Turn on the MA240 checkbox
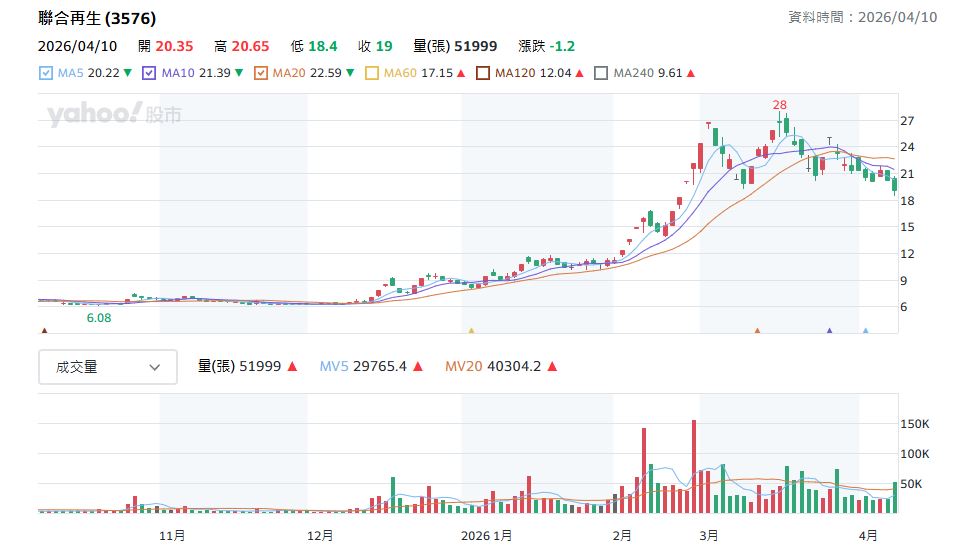The width and height of the screenshot is (961, 557). click(601, 73)
